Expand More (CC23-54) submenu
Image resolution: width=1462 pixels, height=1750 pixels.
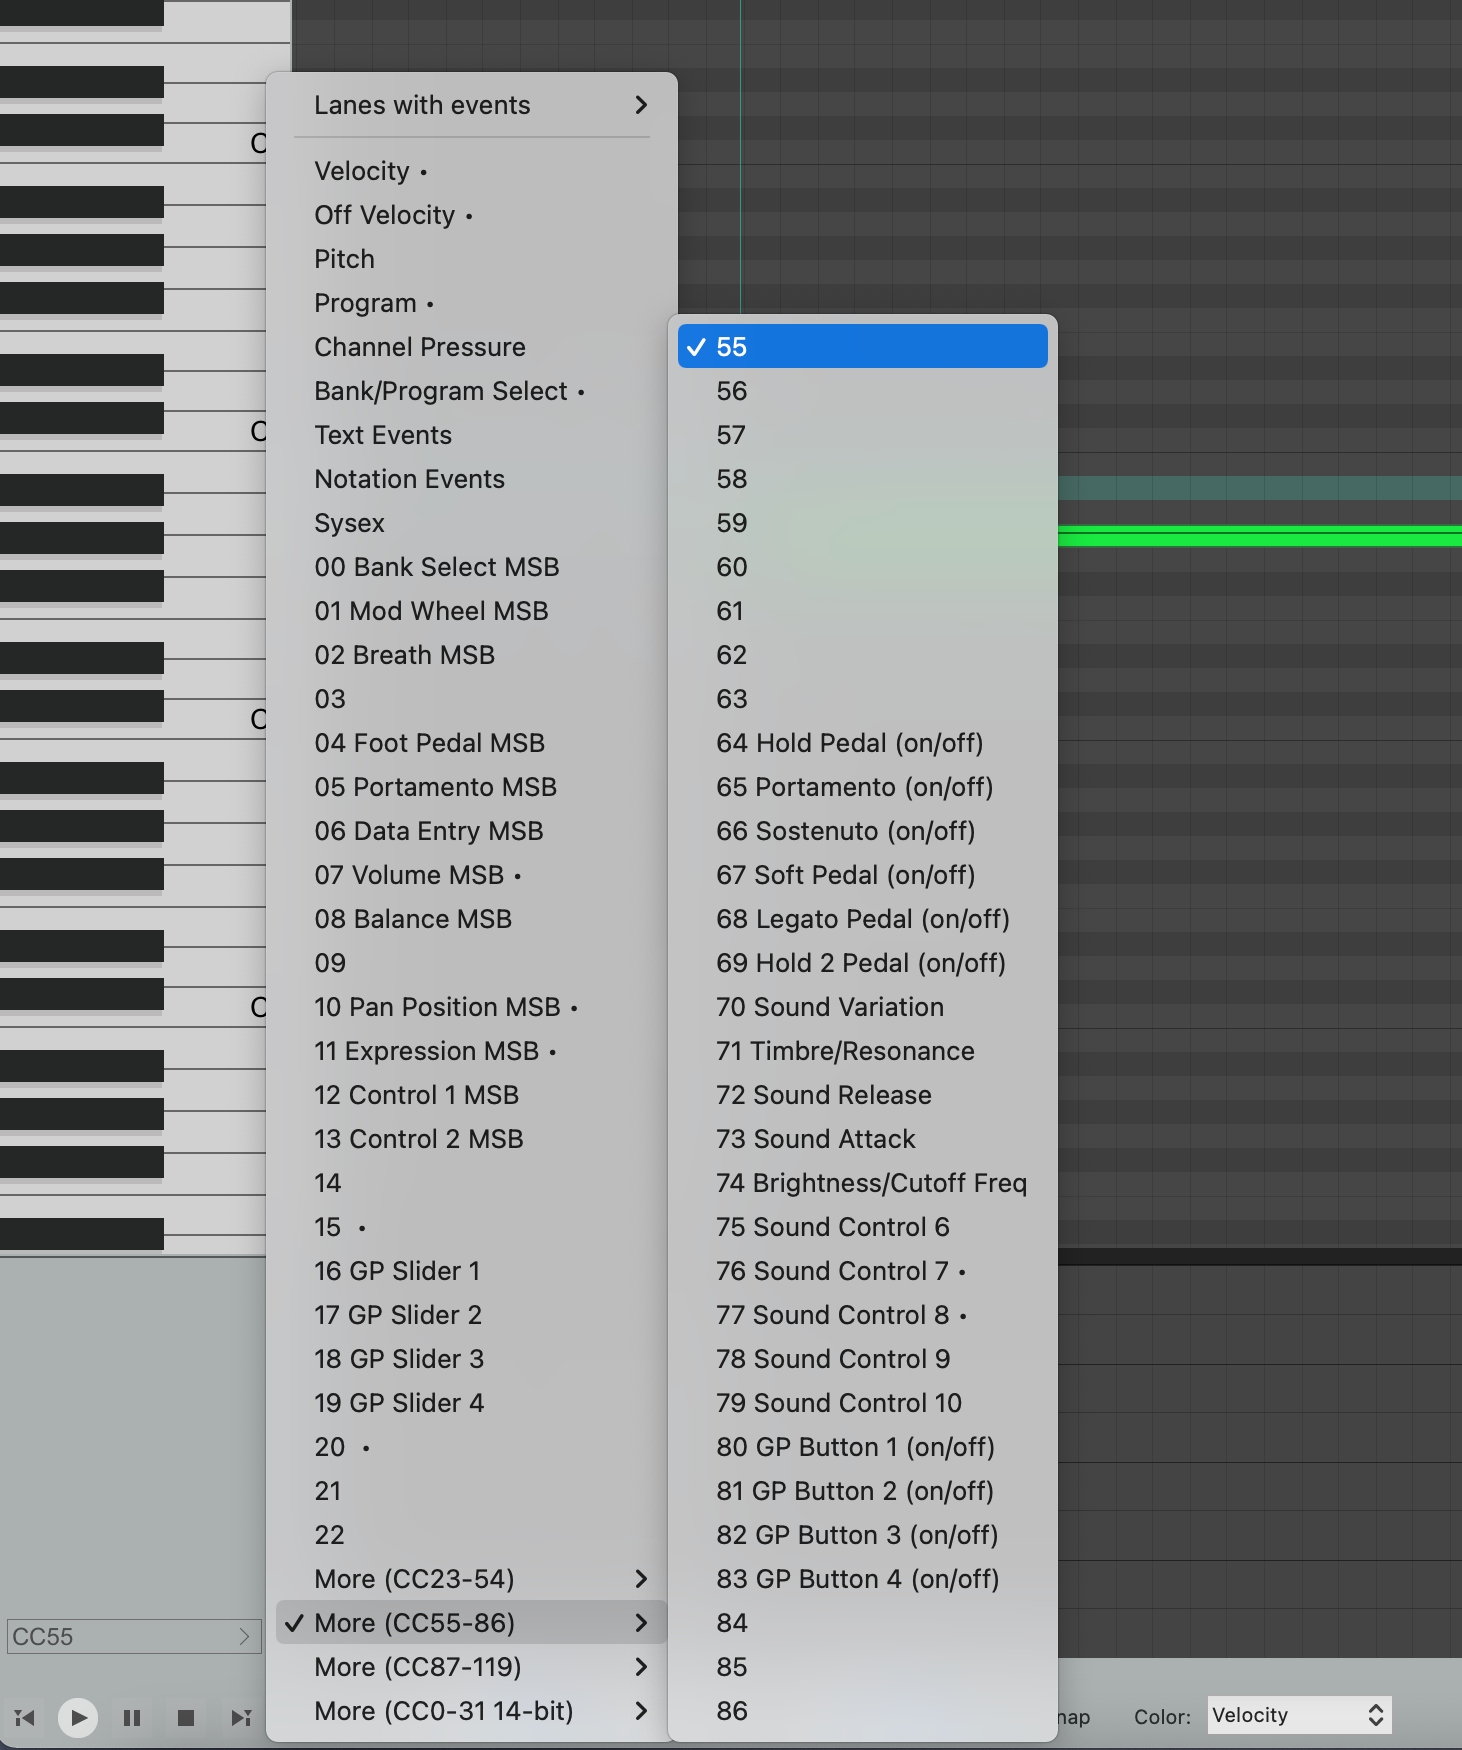click(x=471, y=1579)
